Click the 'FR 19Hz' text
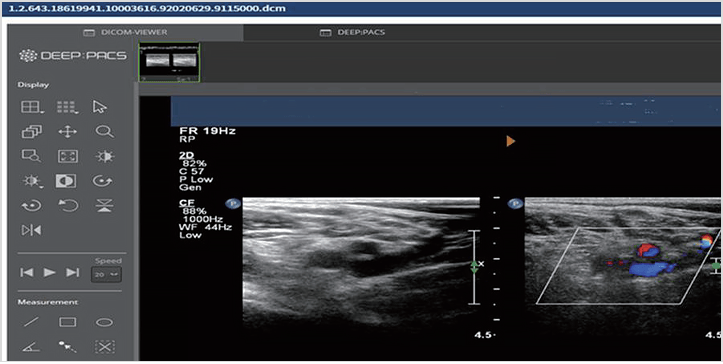 [207, 131]
